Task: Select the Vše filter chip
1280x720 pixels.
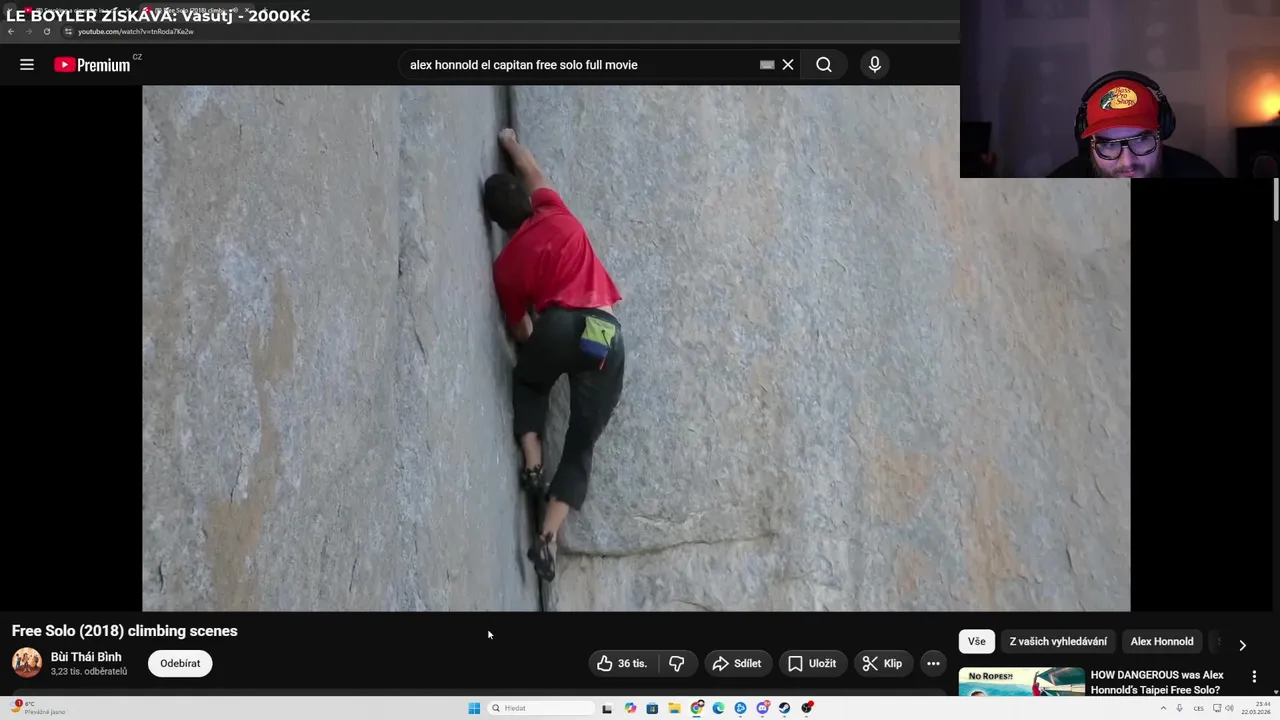Action: (x=977, y=642)
